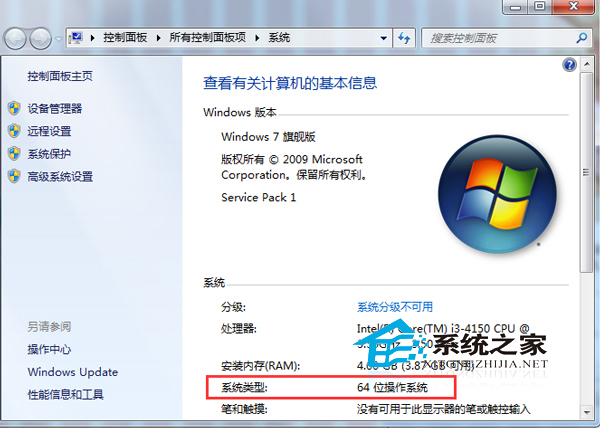Click the 处理器: label
This screenshot has height=428, width=600.
239,329
